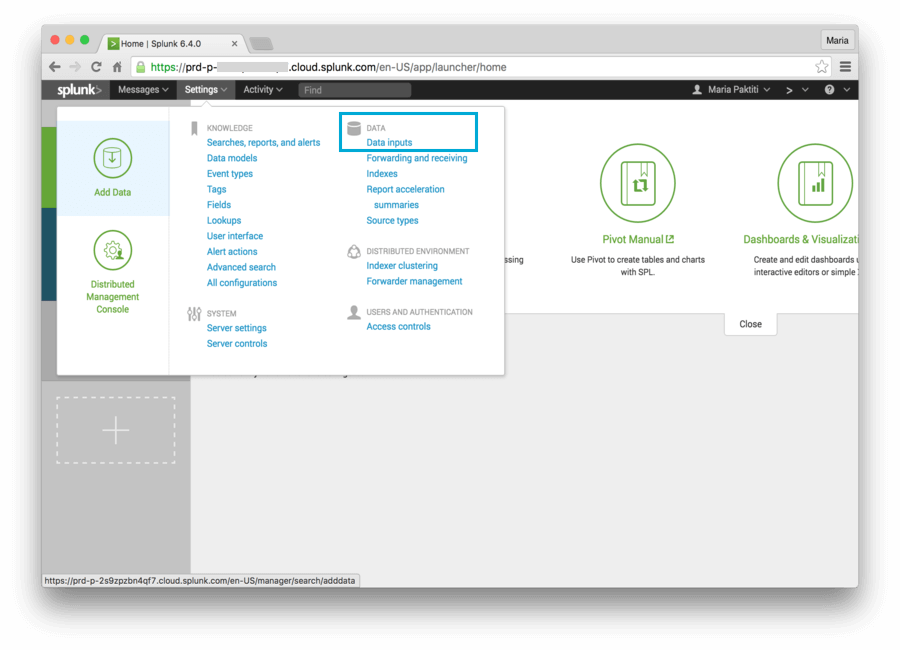
Task: Open Fields settings
Action: point(219,204)
